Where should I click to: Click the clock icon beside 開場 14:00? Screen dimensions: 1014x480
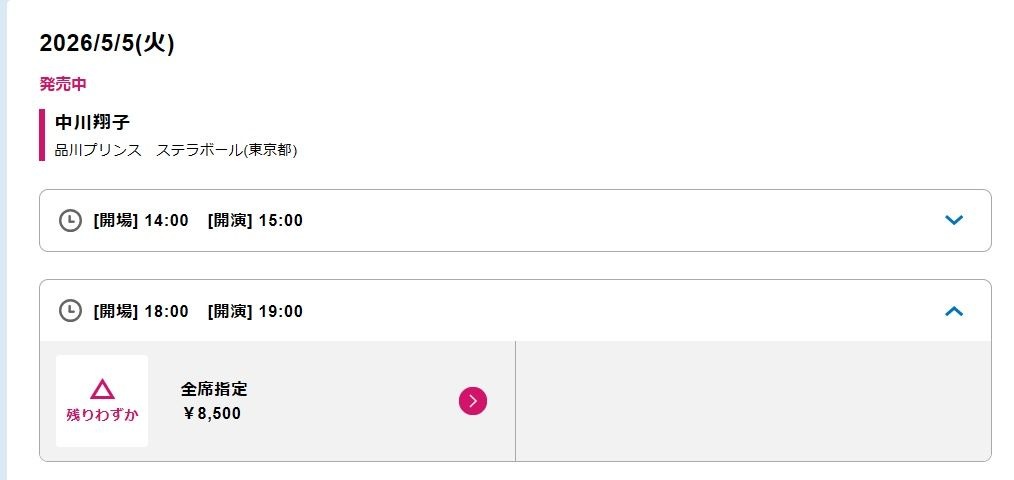70,220
